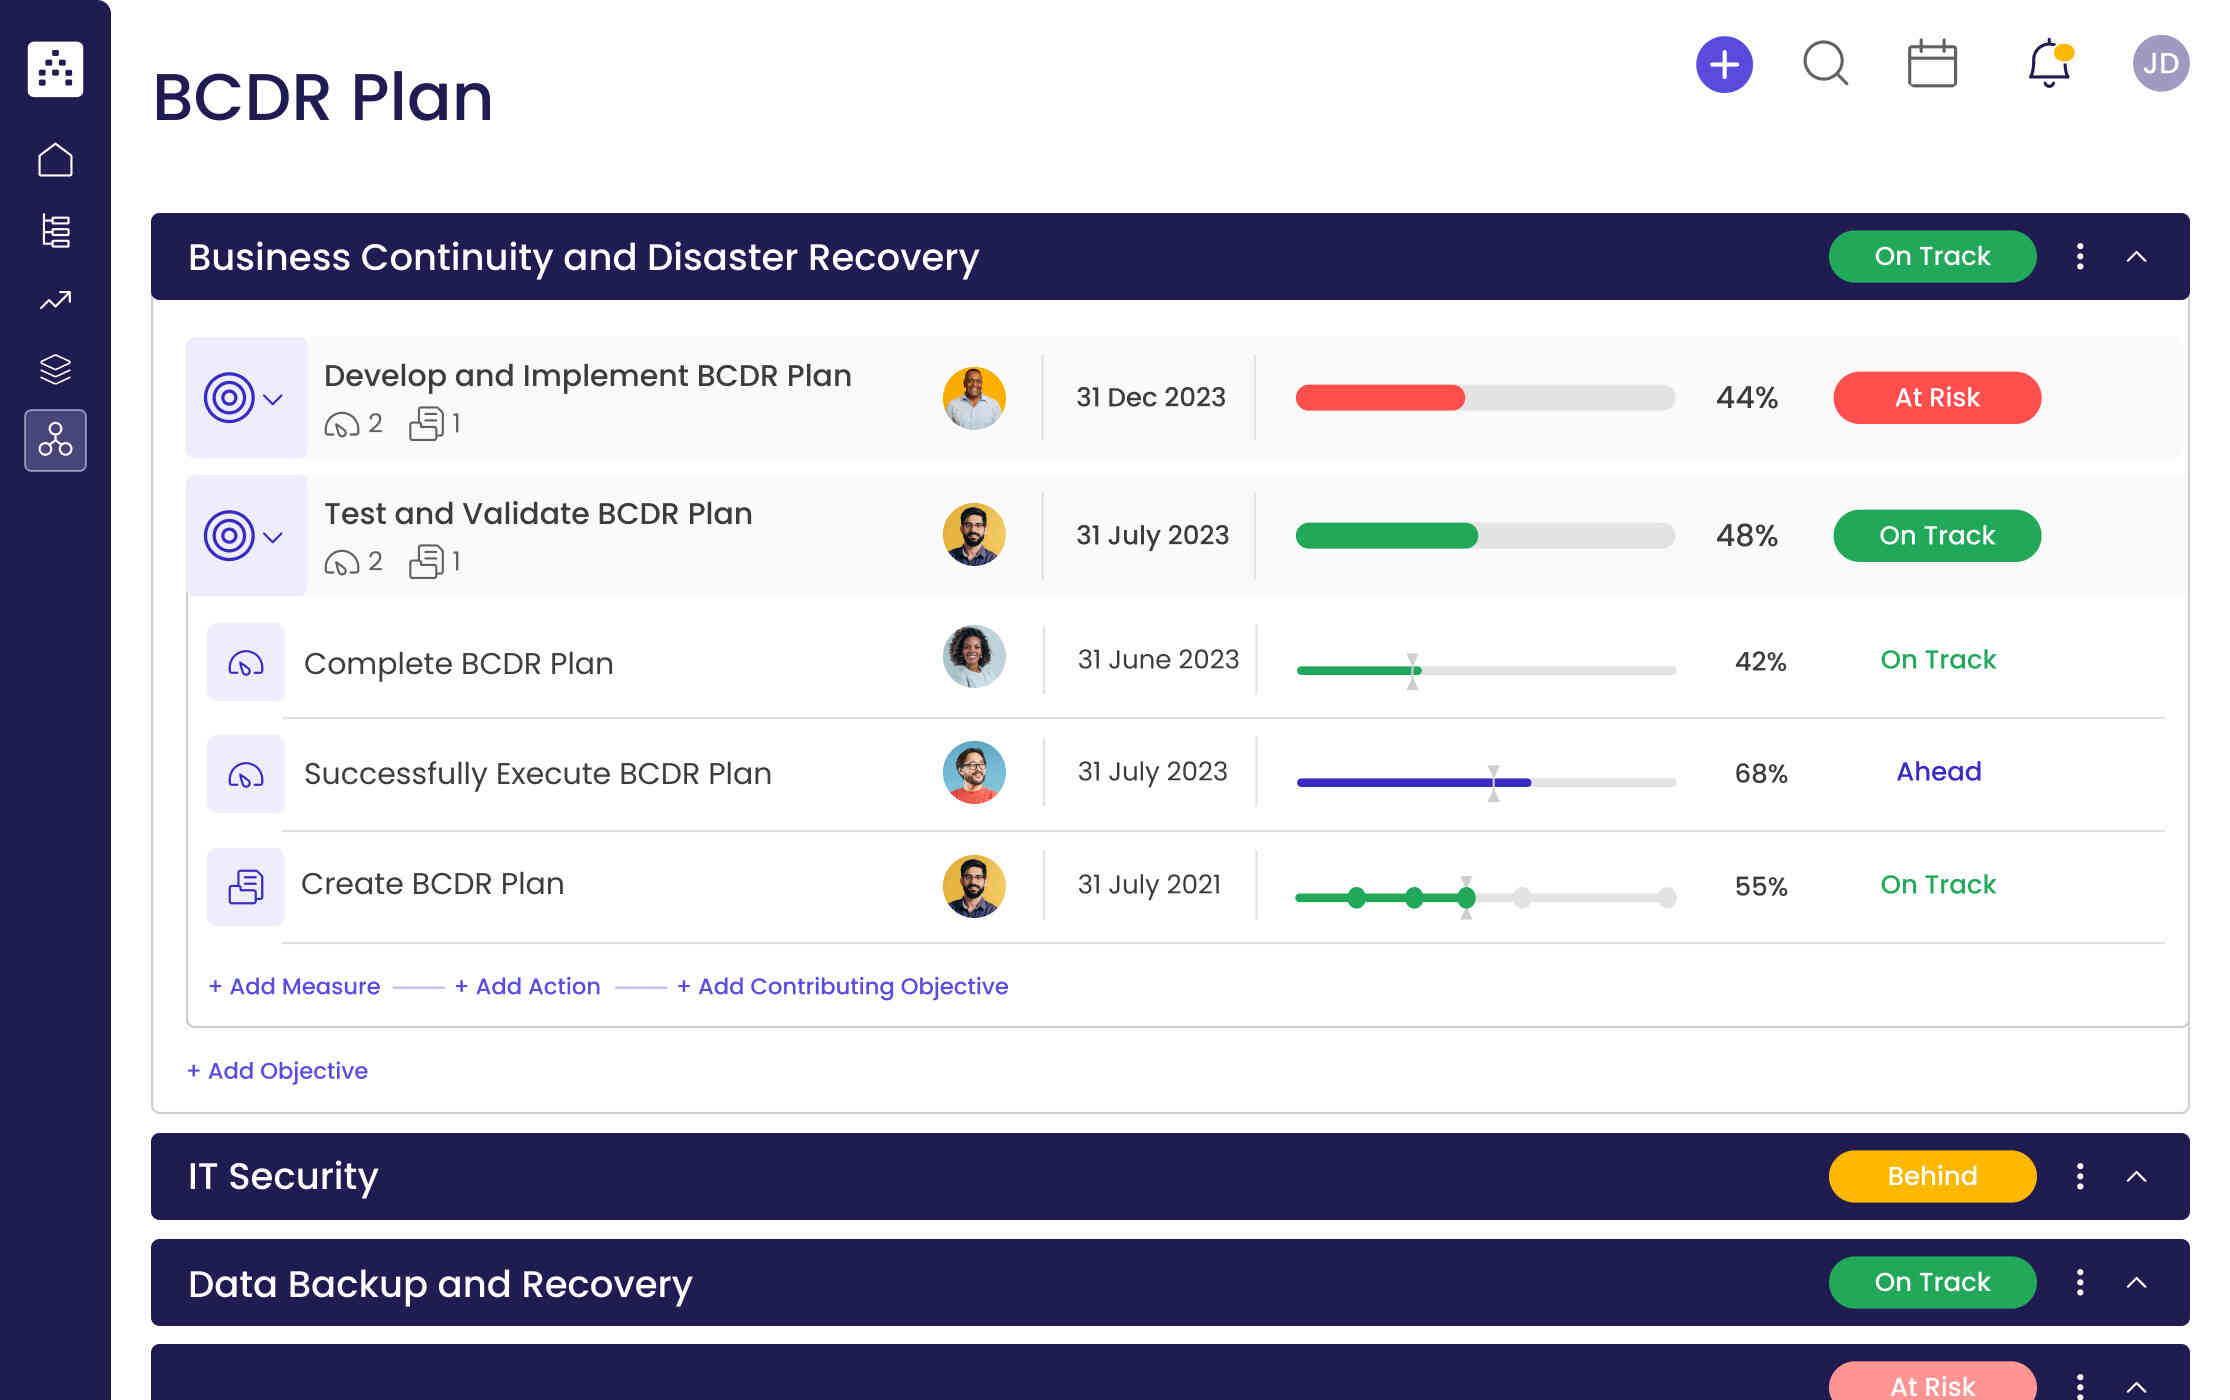
Task: Collapse the Business Continuity and Disaster Recovery section
Action: (x=2137, y=257)
